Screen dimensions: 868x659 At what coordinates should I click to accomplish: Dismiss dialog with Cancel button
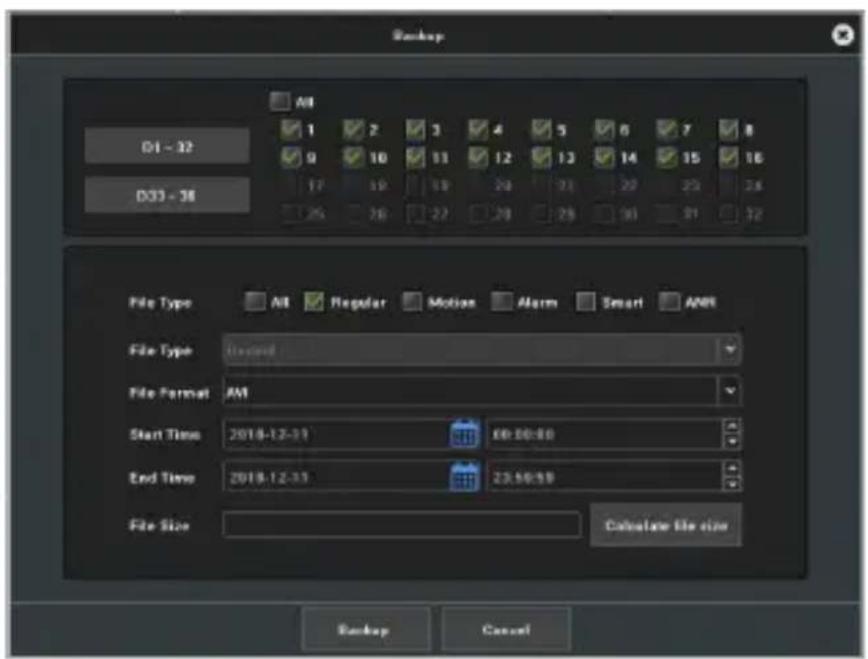[x=506, y=630]
